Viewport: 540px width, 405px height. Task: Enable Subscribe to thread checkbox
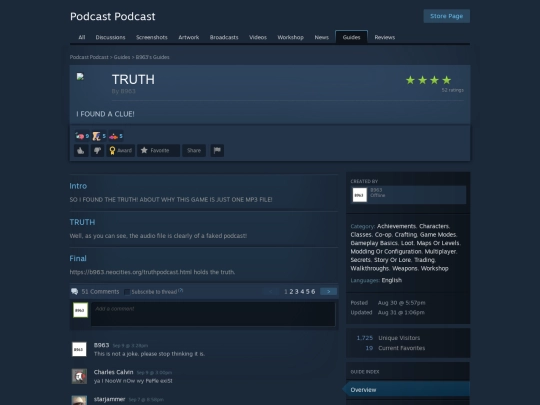[x=127, y=292]
